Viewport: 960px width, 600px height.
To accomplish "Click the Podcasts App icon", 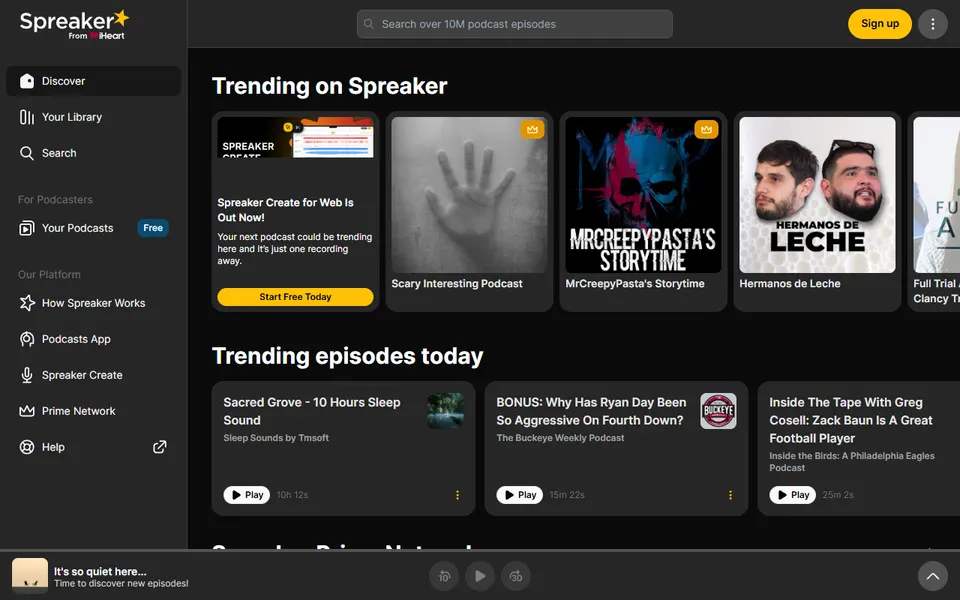I will pos(27,339).
